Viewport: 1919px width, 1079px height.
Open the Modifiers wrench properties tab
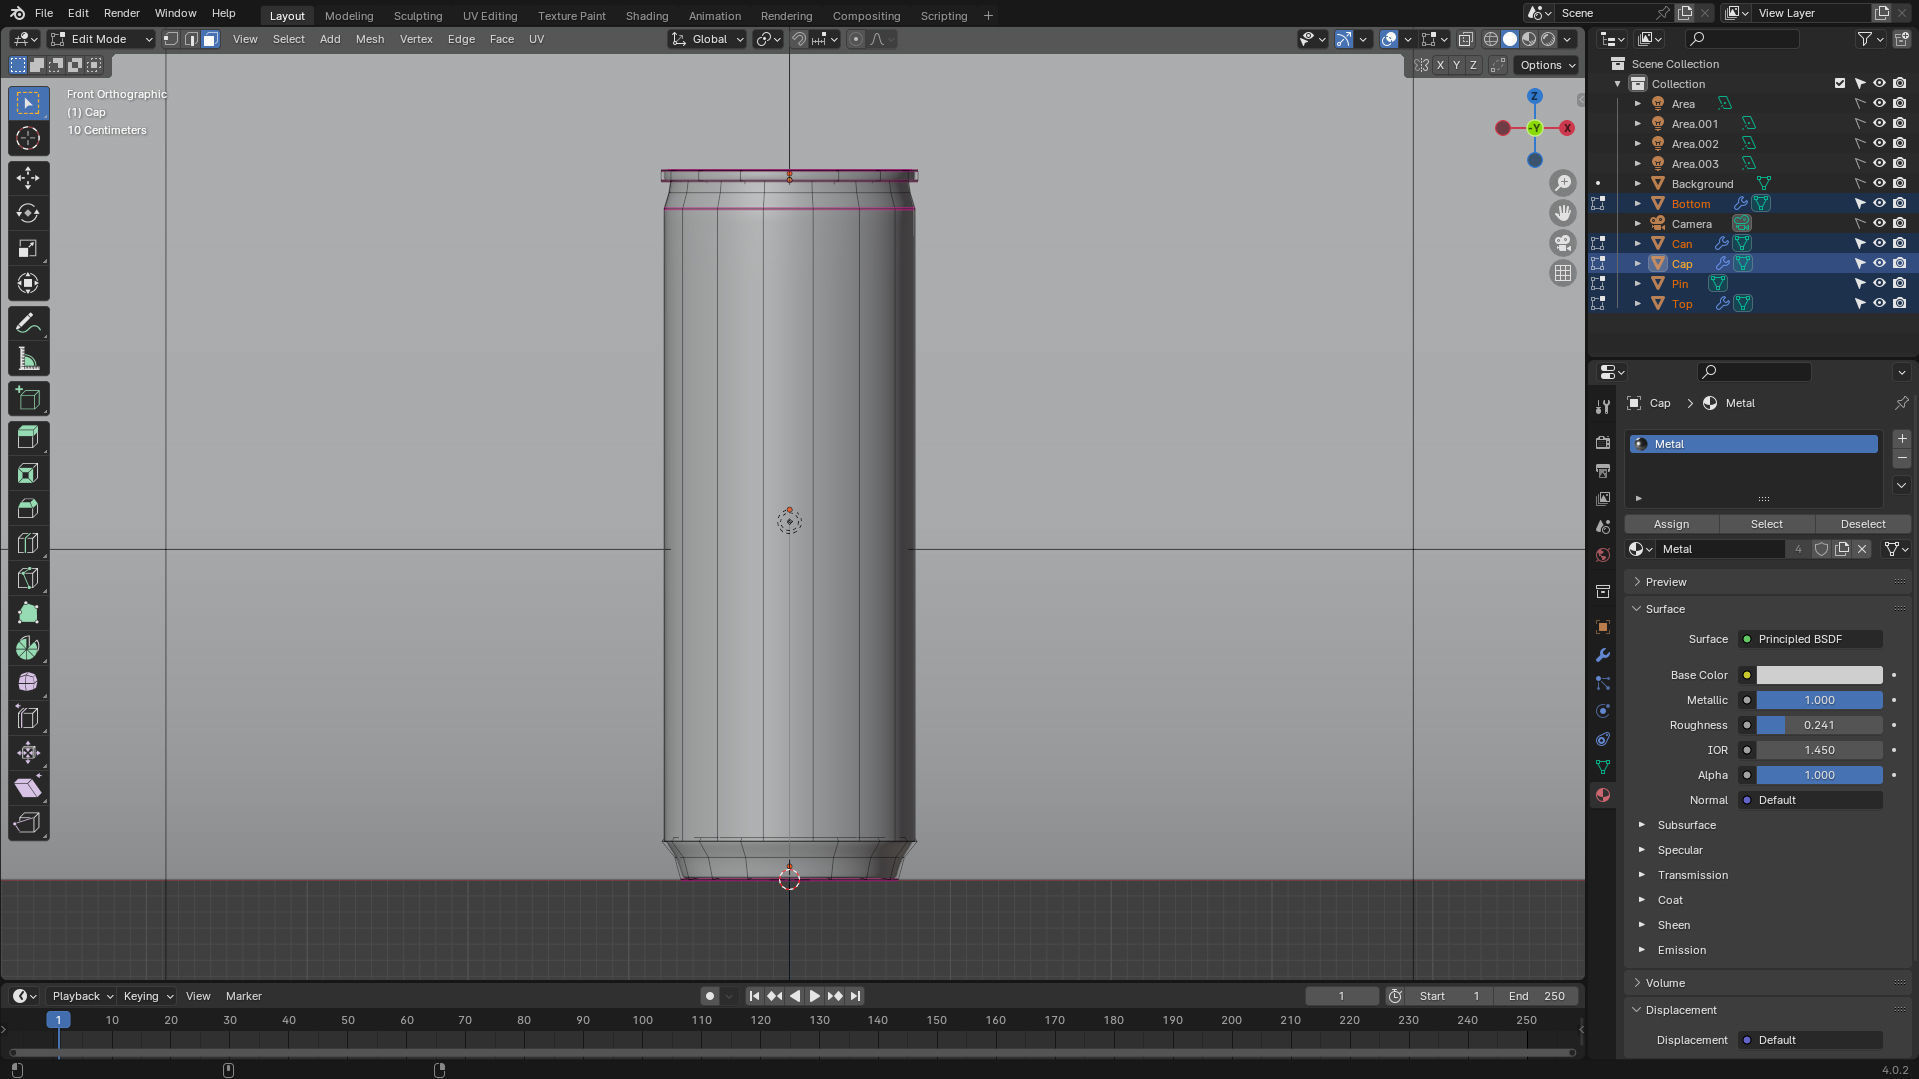[1603, 655]
